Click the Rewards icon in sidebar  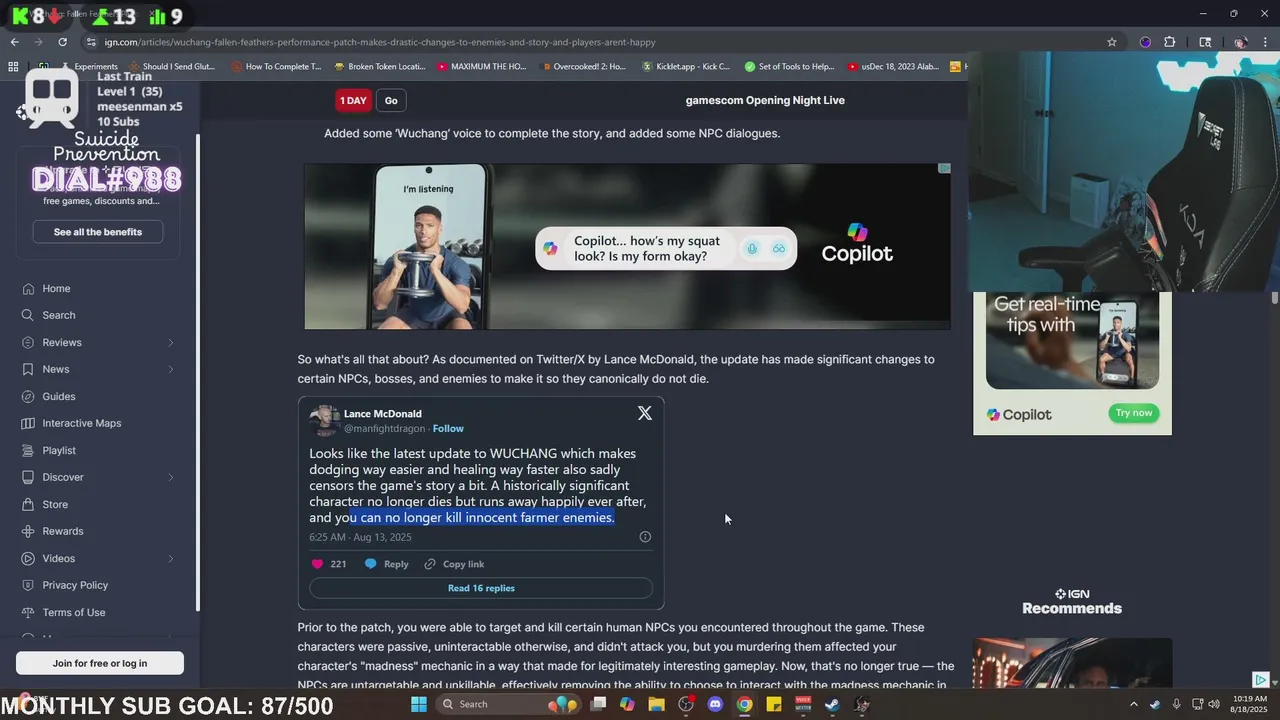pos(28,531)
